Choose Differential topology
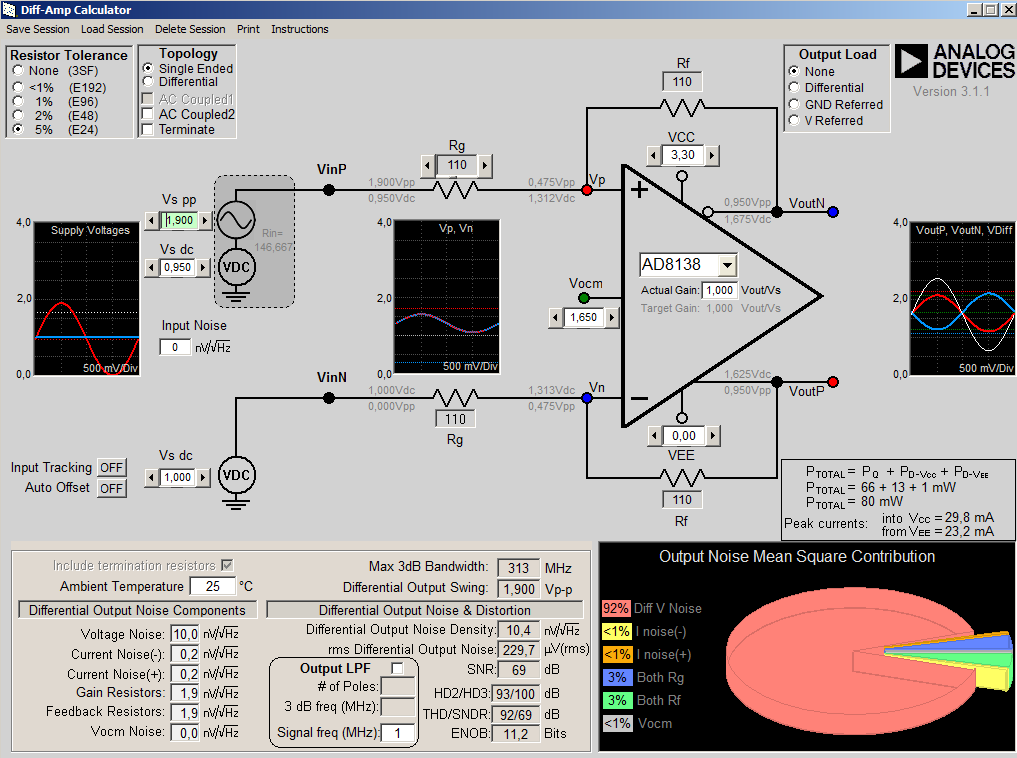The width and height of the screenshot is (1017, 758). 148,82
